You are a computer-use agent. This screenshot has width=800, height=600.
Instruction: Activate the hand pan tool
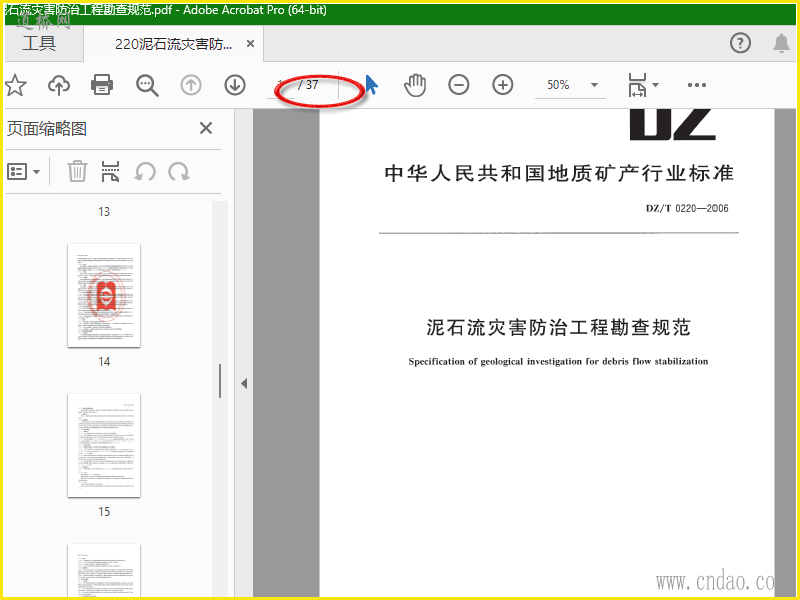pyautogui.click(x=415, y=85)
